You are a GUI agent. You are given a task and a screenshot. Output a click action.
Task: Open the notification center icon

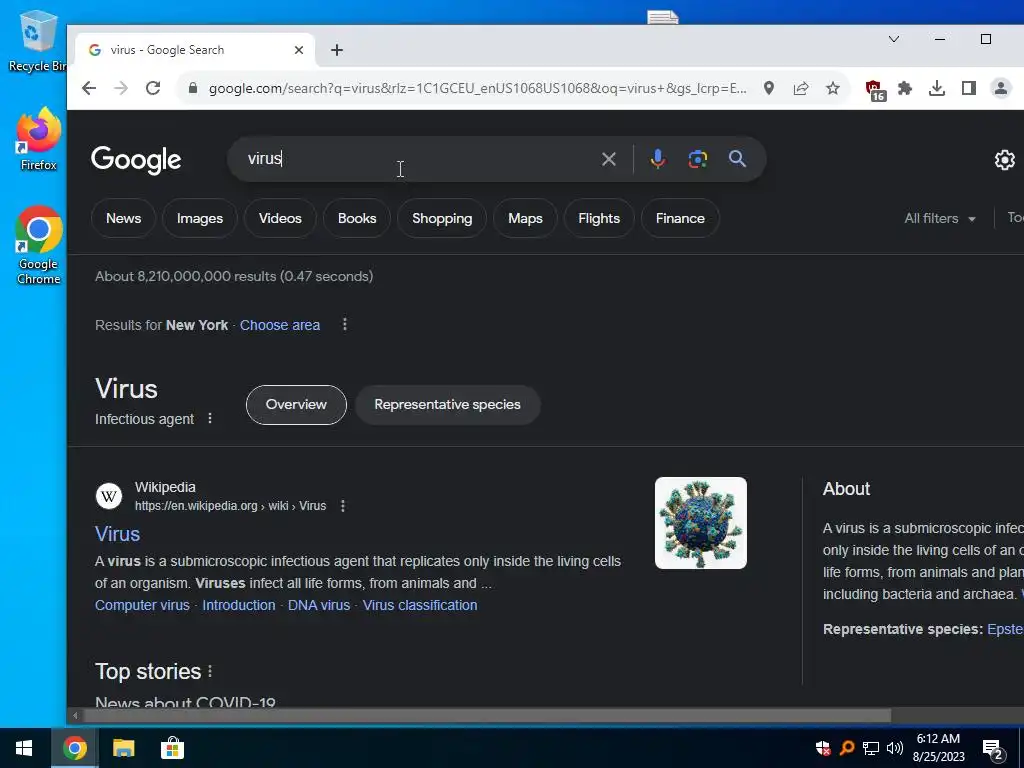[993, 750]
